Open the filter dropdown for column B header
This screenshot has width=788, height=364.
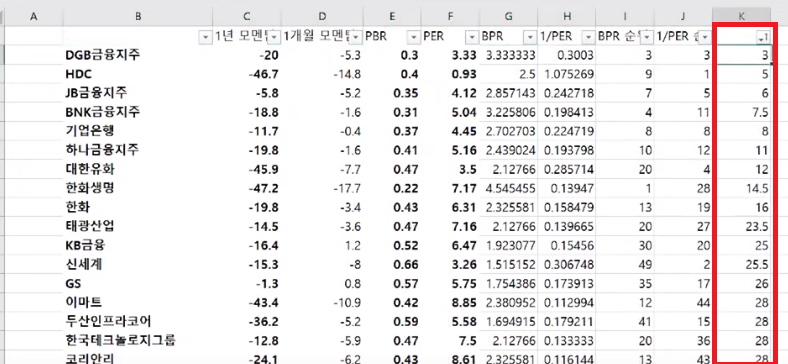(205, 37)
